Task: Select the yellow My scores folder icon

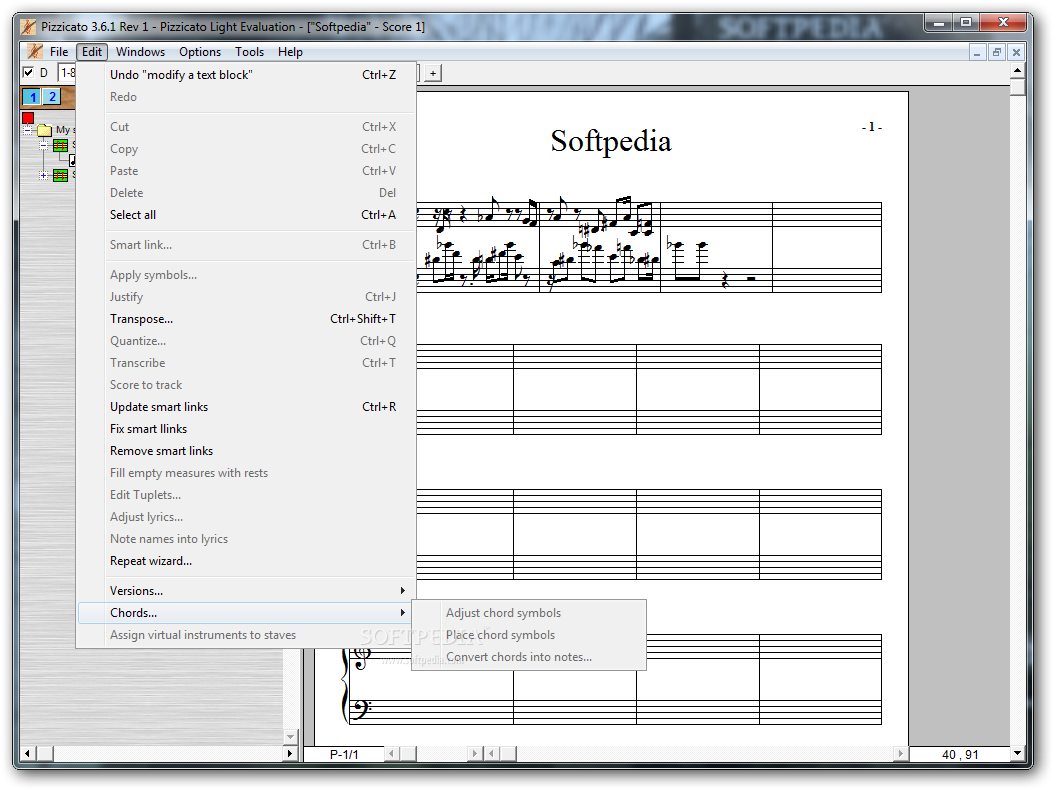Action: [x=44, y=130]
